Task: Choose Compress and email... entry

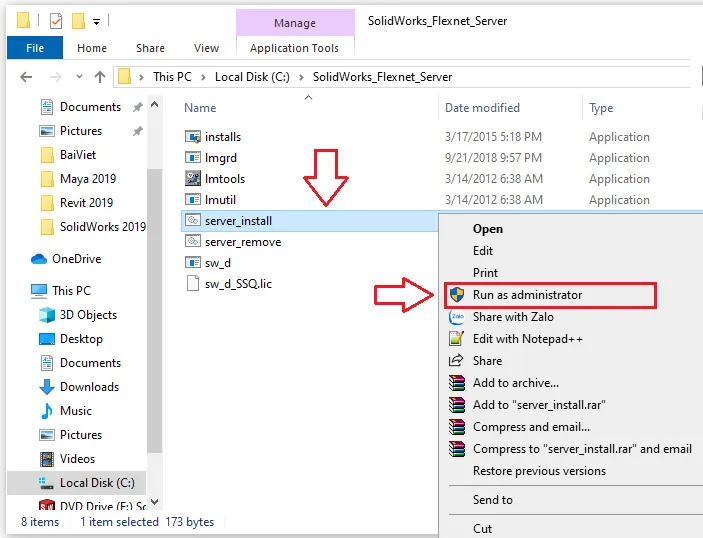Action: (x=531, y=427)
